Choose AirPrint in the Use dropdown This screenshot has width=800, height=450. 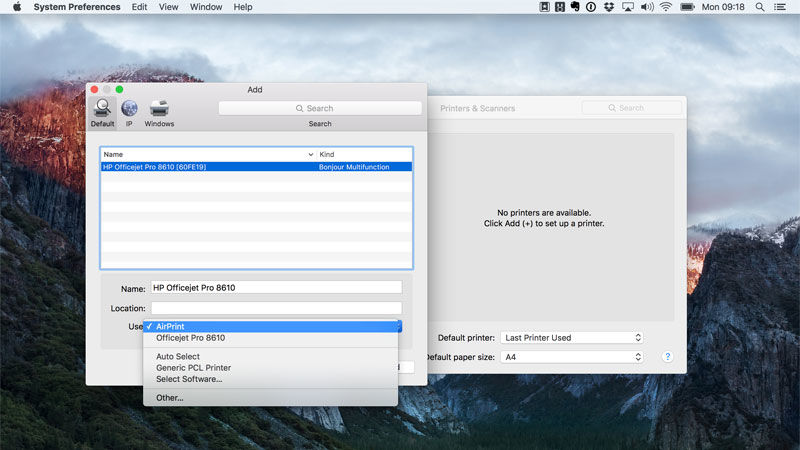click(271, 327)
